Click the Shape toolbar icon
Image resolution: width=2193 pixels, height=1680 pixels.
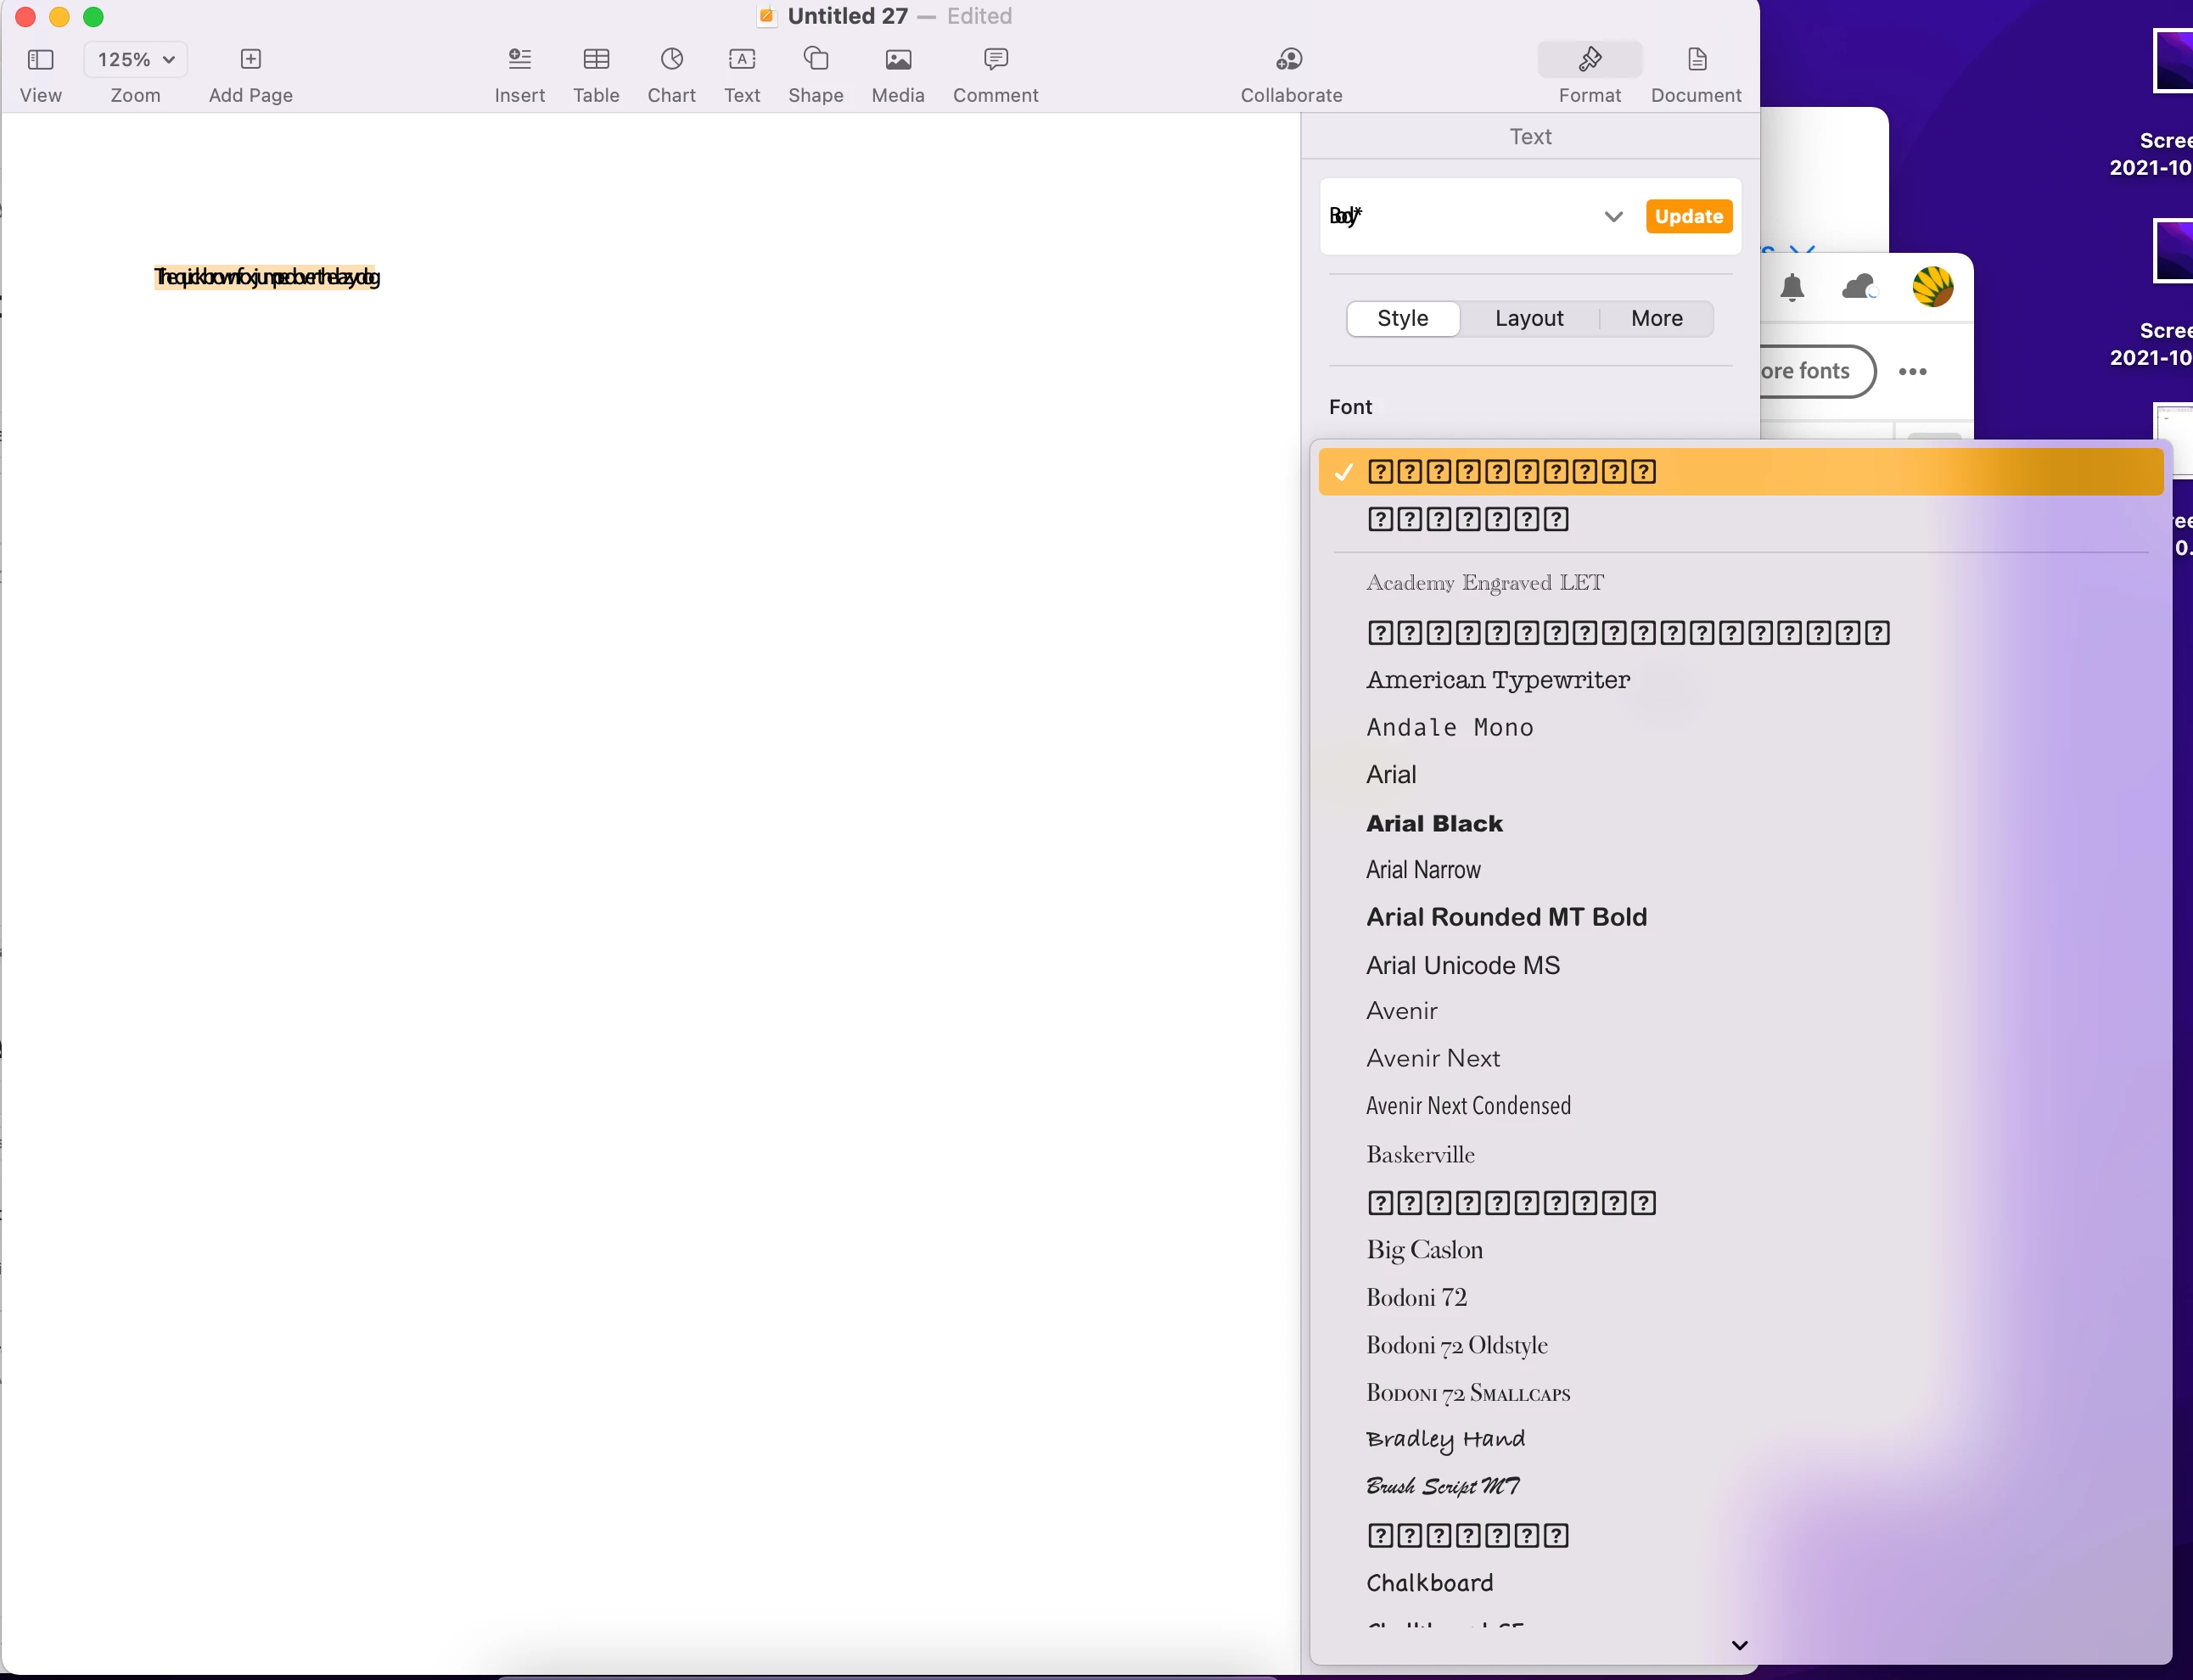(x=815, y=60)
